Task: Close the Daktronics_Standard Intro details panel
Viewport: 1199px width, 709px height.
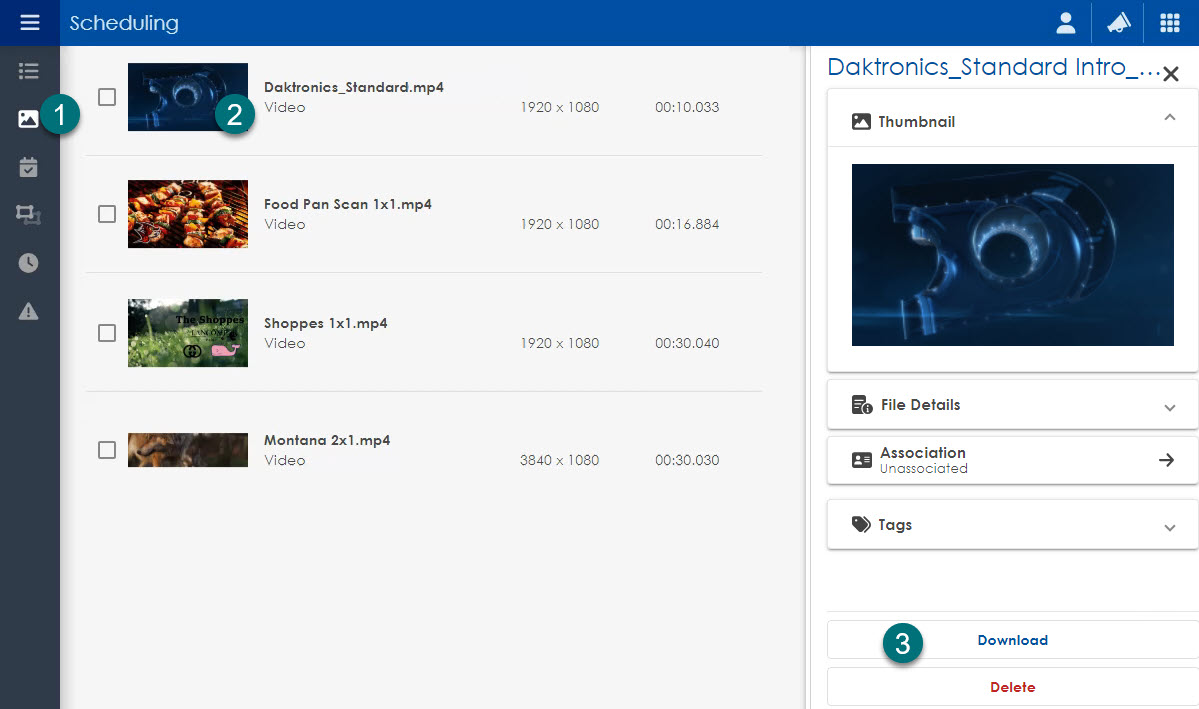Action: [x=1171, y=74]
